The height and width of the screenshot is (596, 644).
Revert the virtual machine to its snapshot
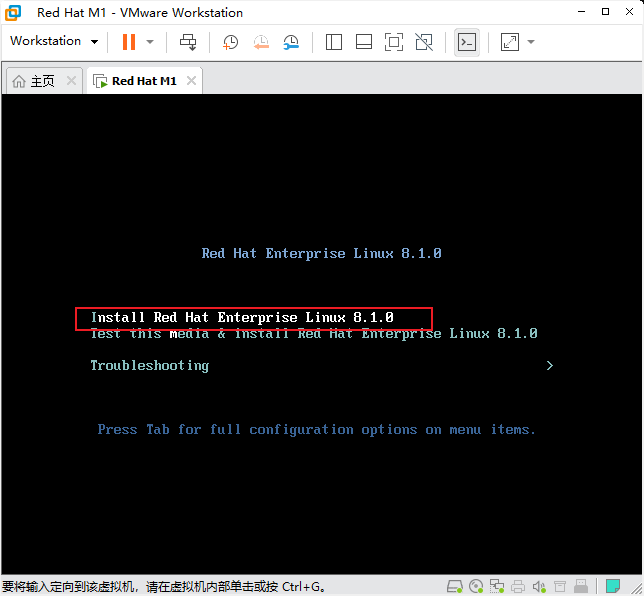point(261,42)
